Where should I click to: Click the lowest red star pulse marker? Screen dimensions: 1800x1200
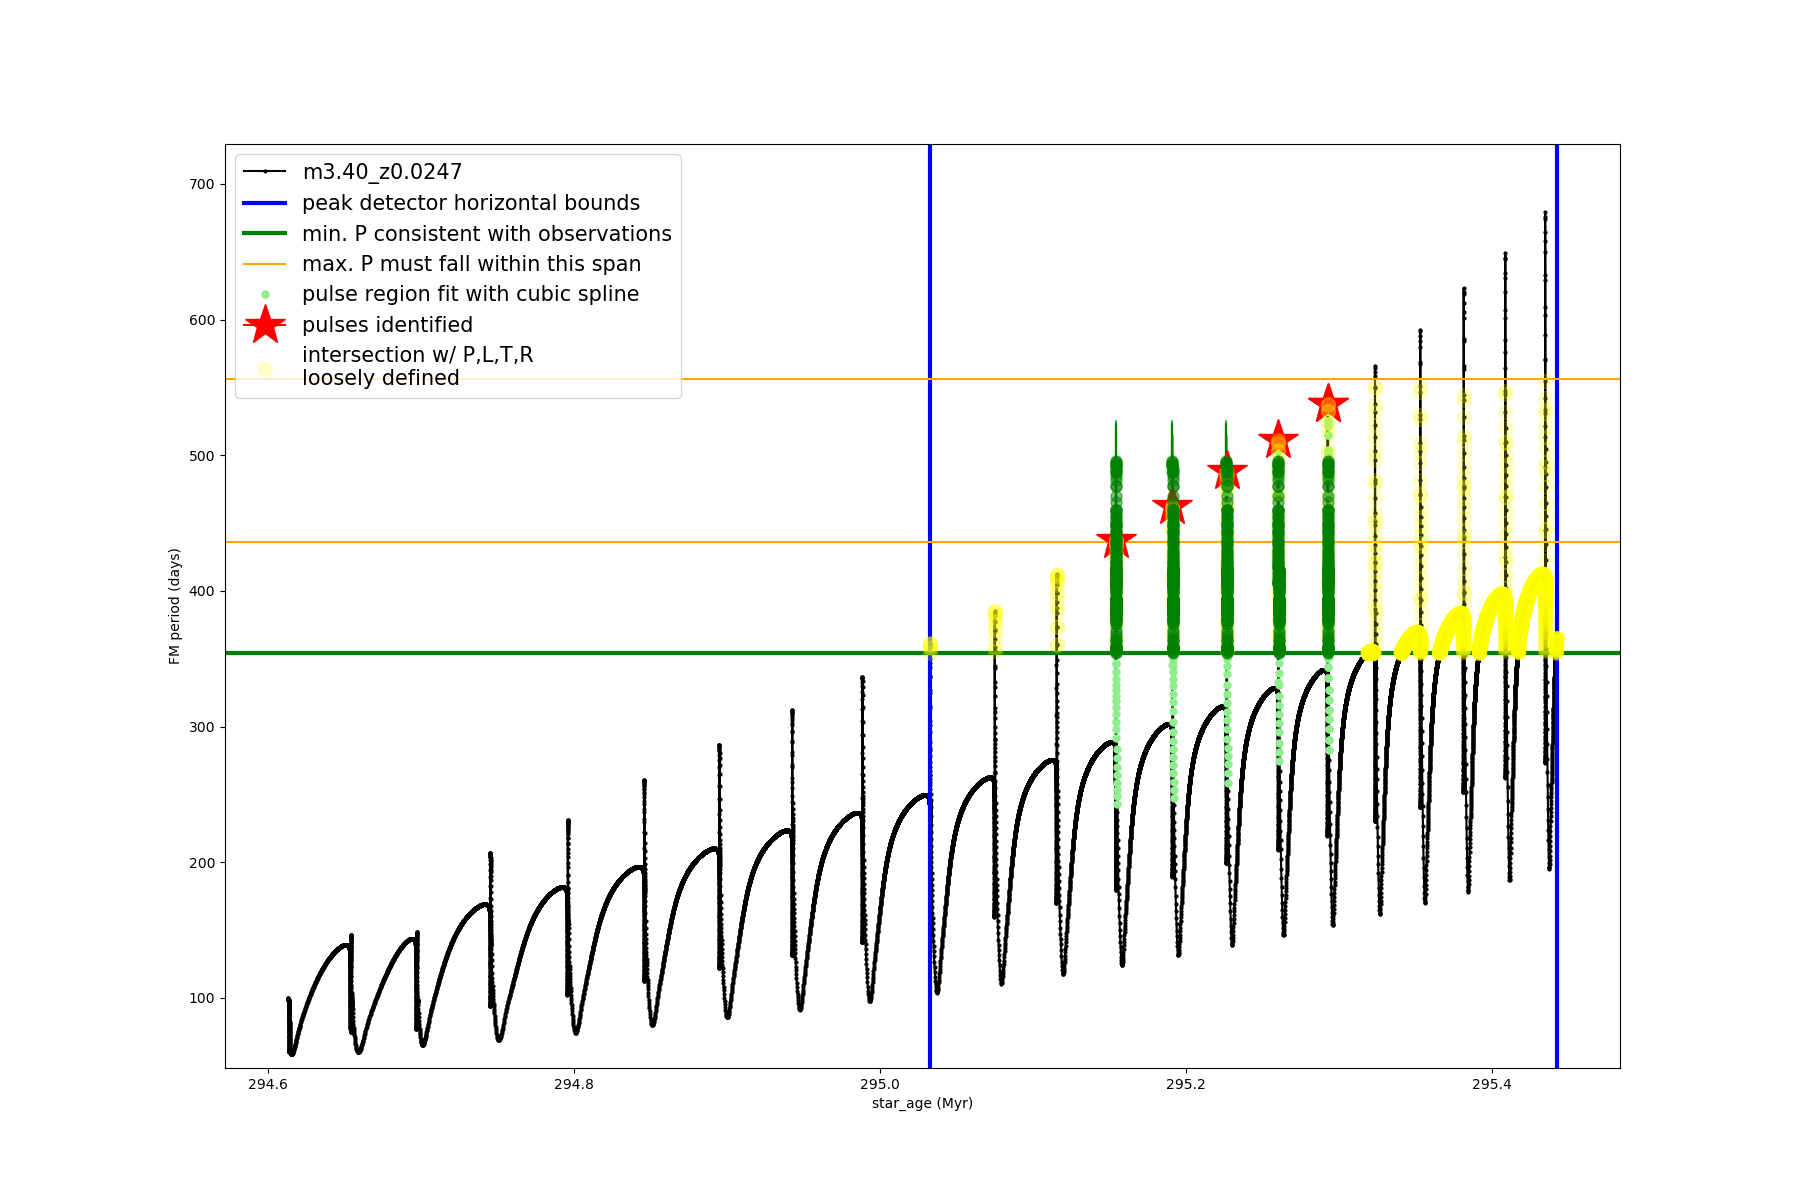pyautogui.click(x=1116, y=541)
